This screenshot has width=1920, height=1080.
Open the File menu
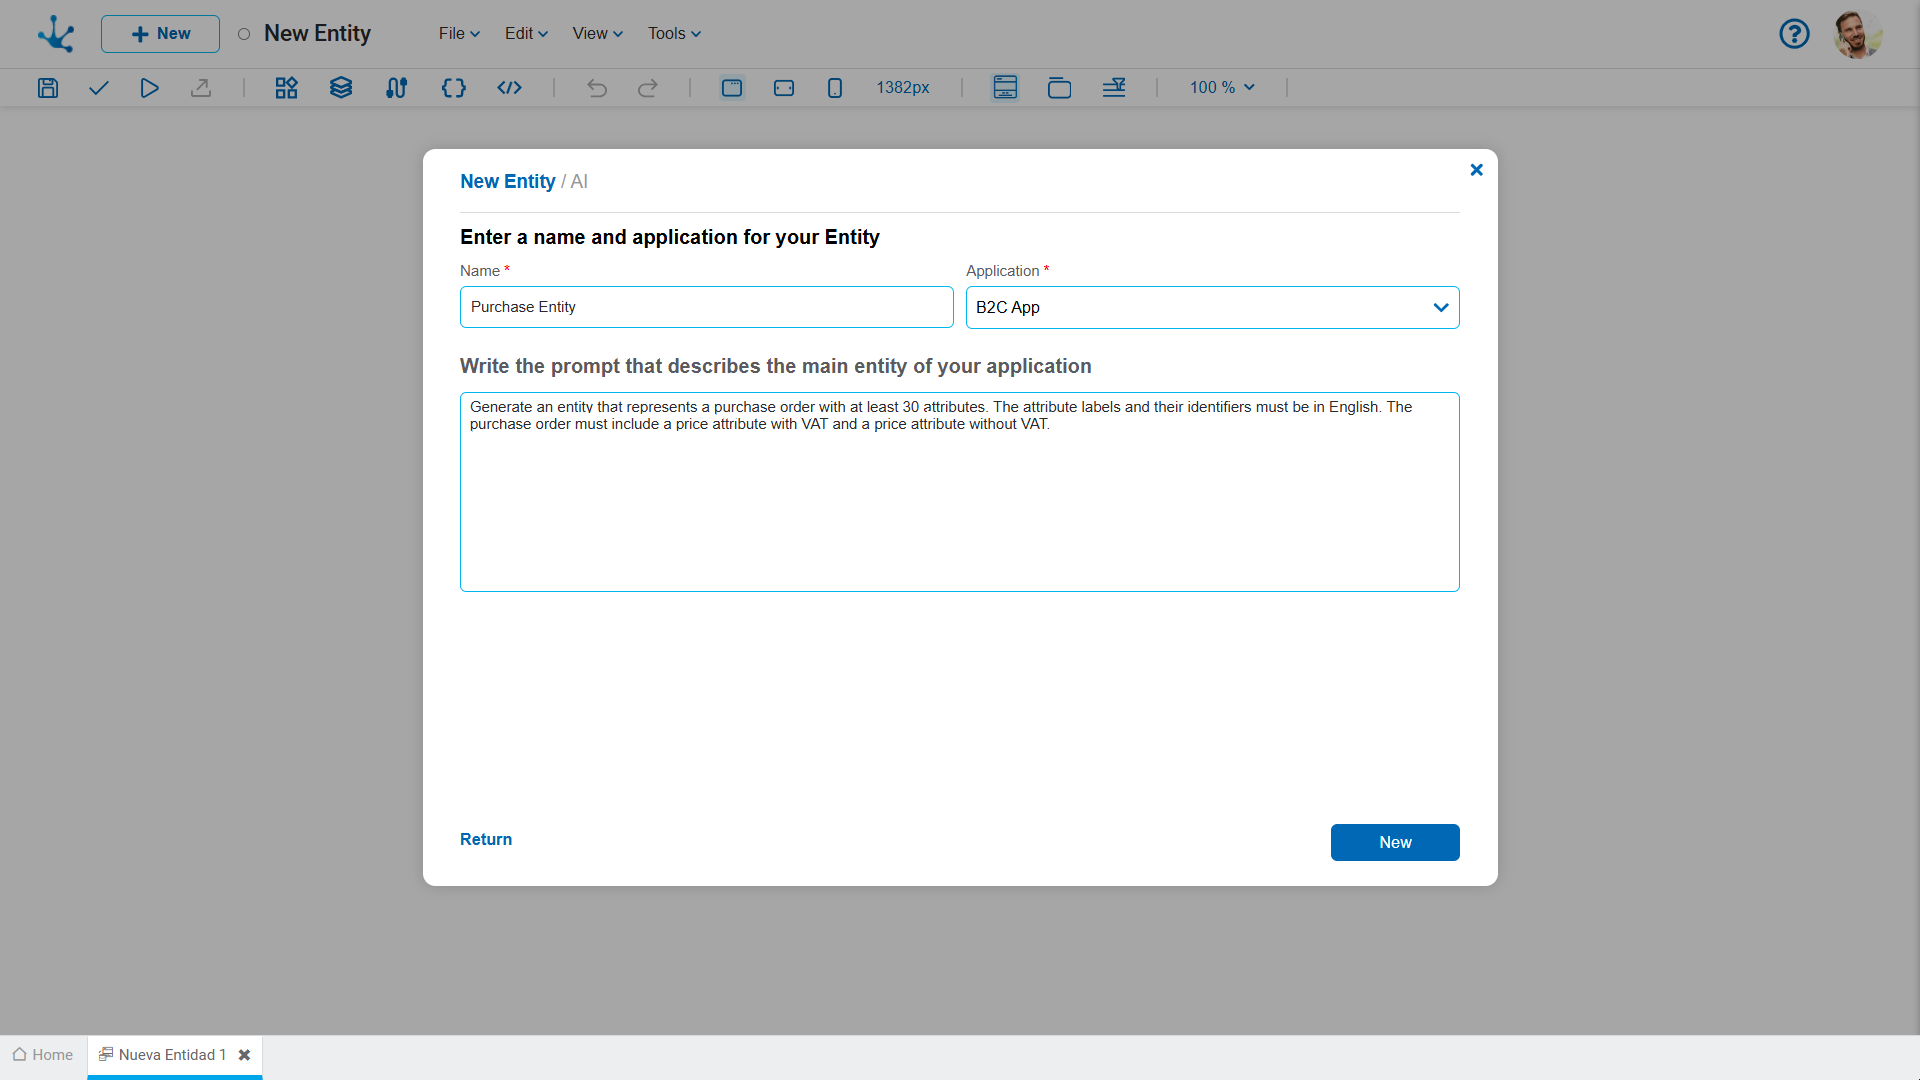coord(460,33)
